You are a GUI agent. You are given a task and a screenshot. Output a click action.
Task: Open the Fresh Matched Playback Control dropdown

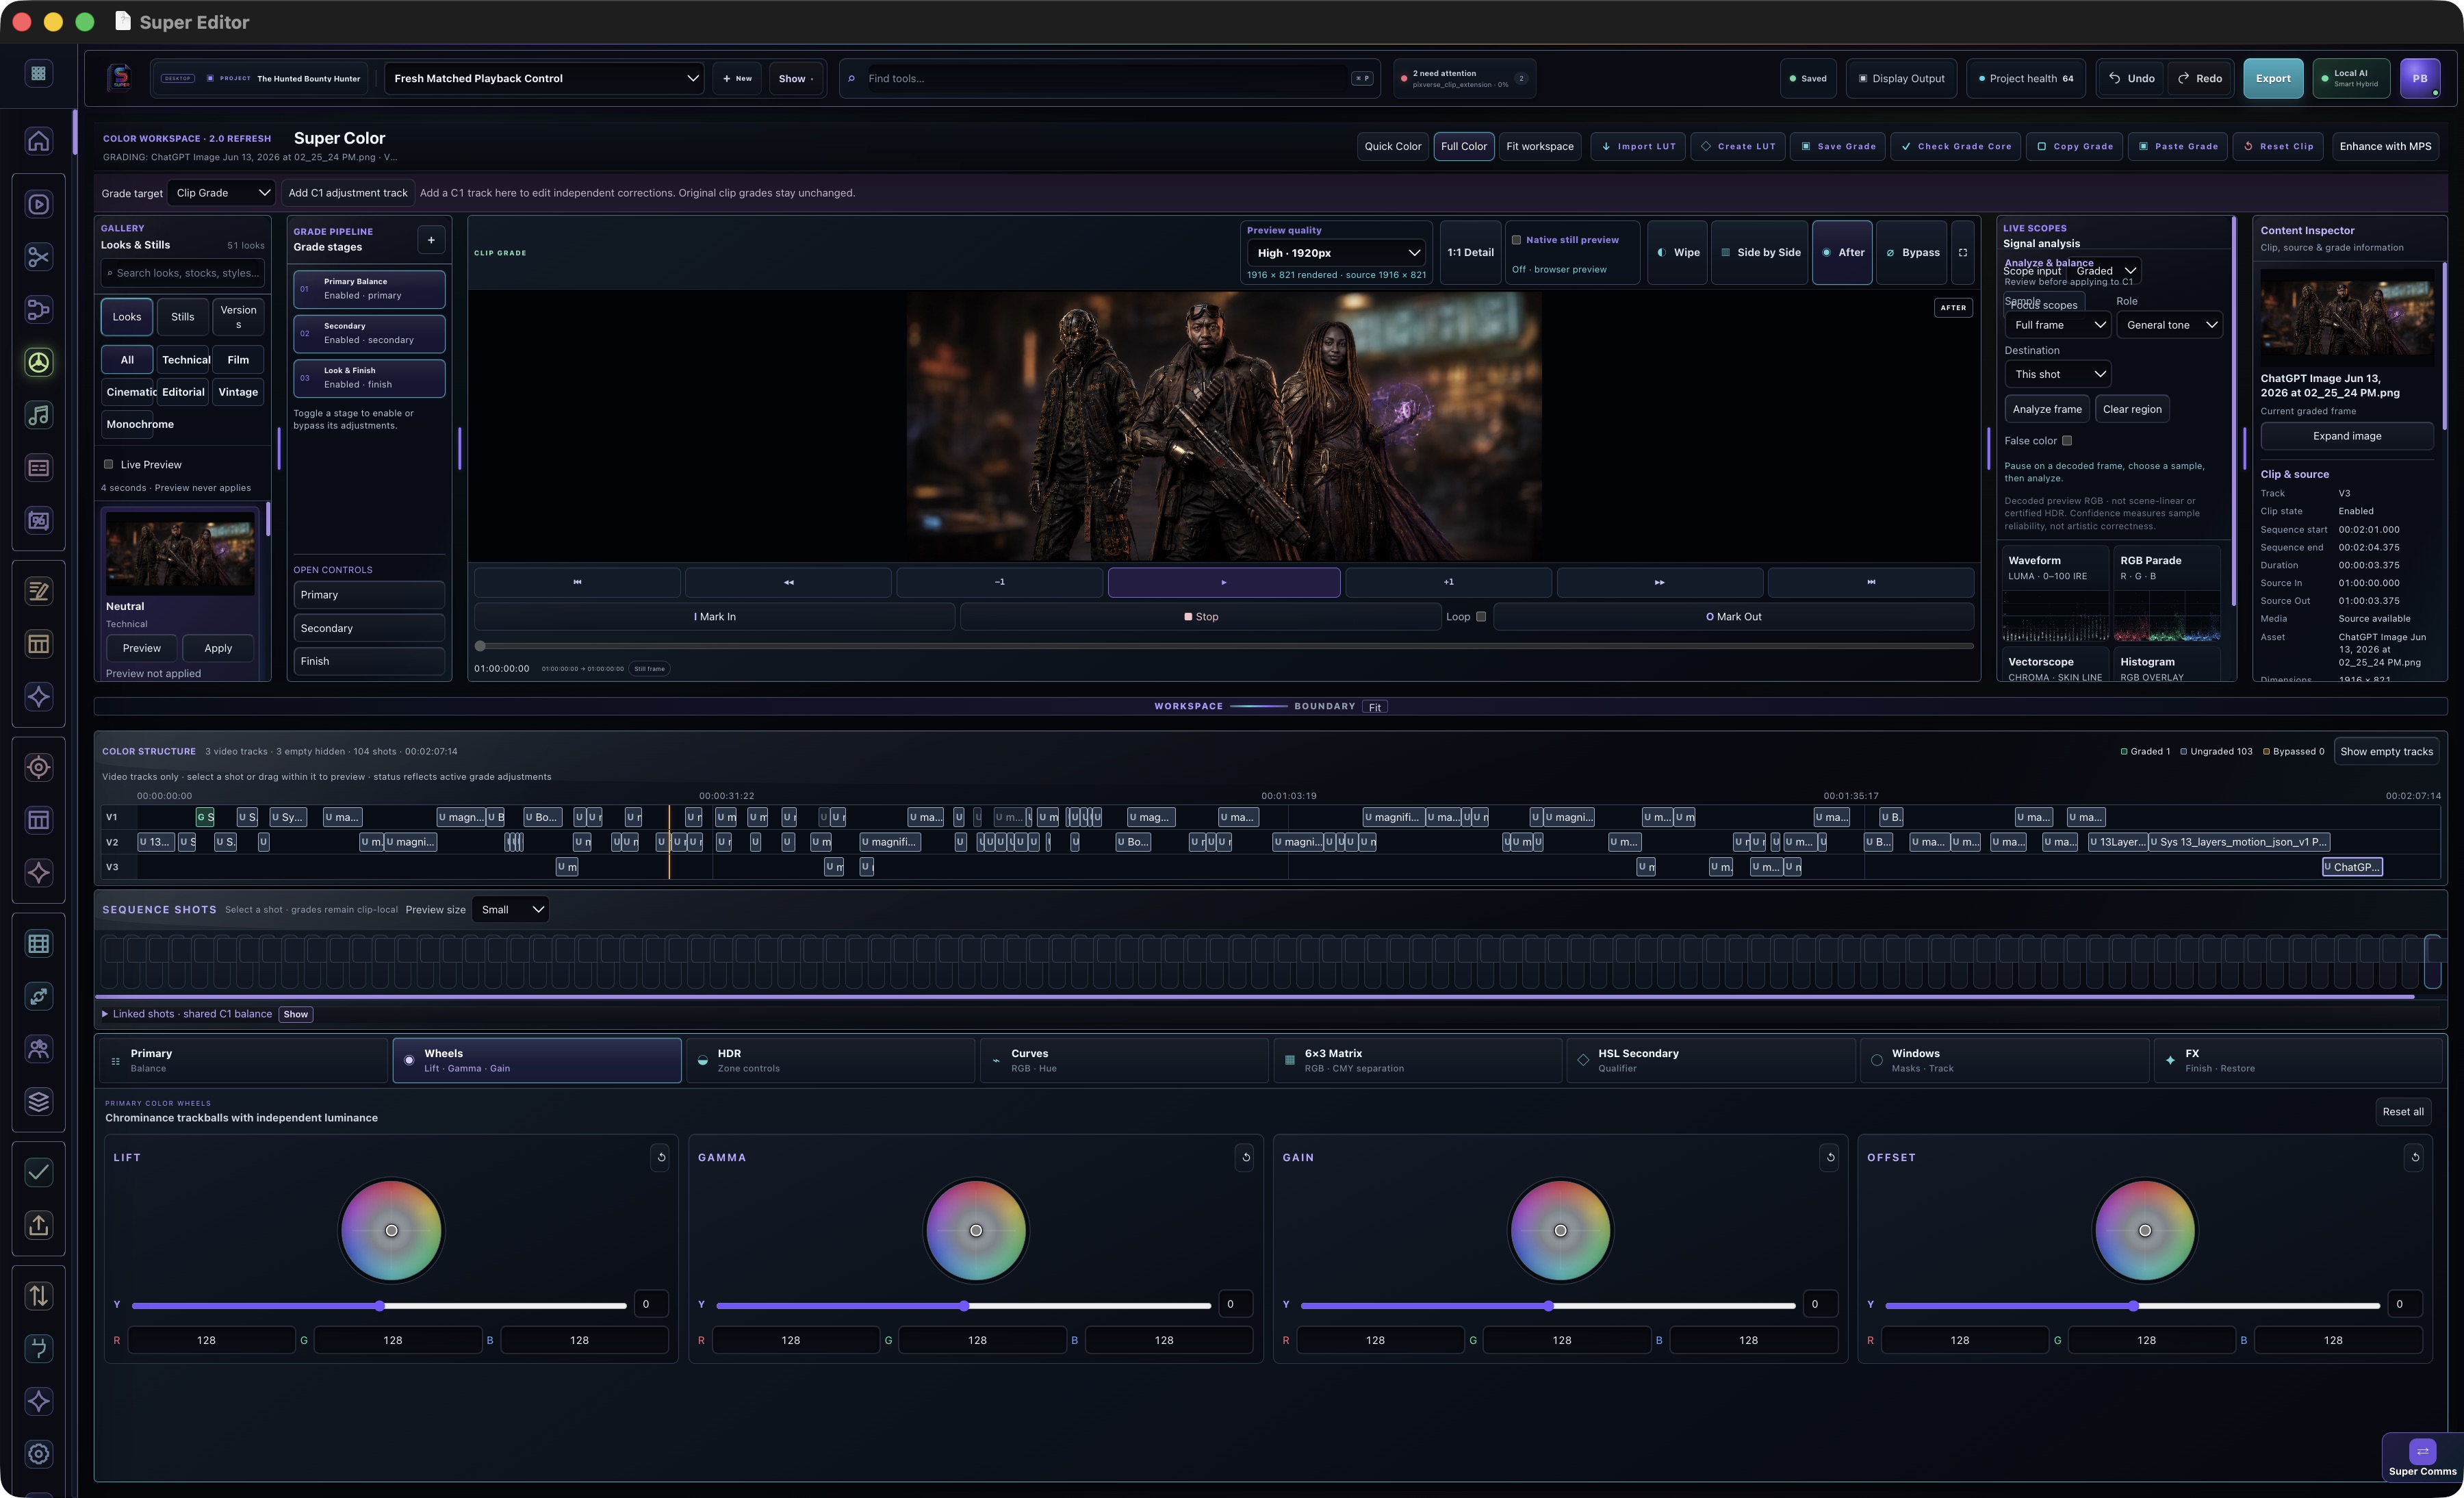pos(544,78)
